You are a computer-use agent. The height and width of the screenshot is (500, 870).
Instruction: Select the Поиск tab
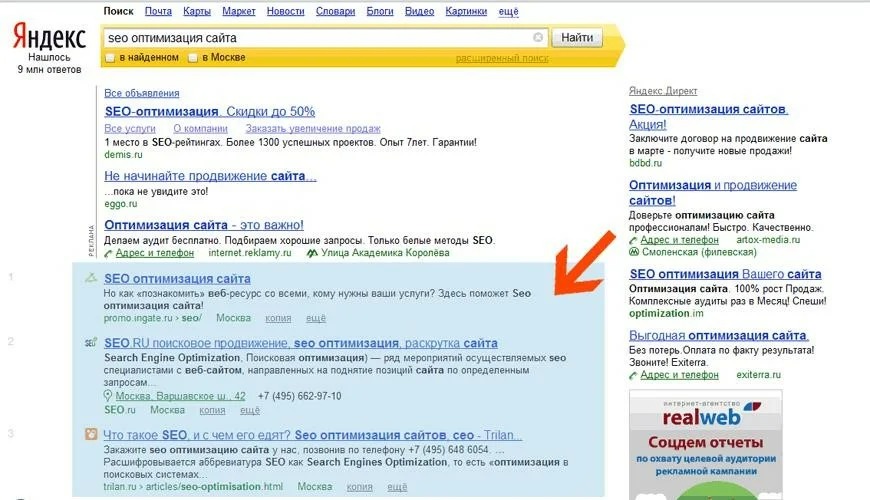118,11
